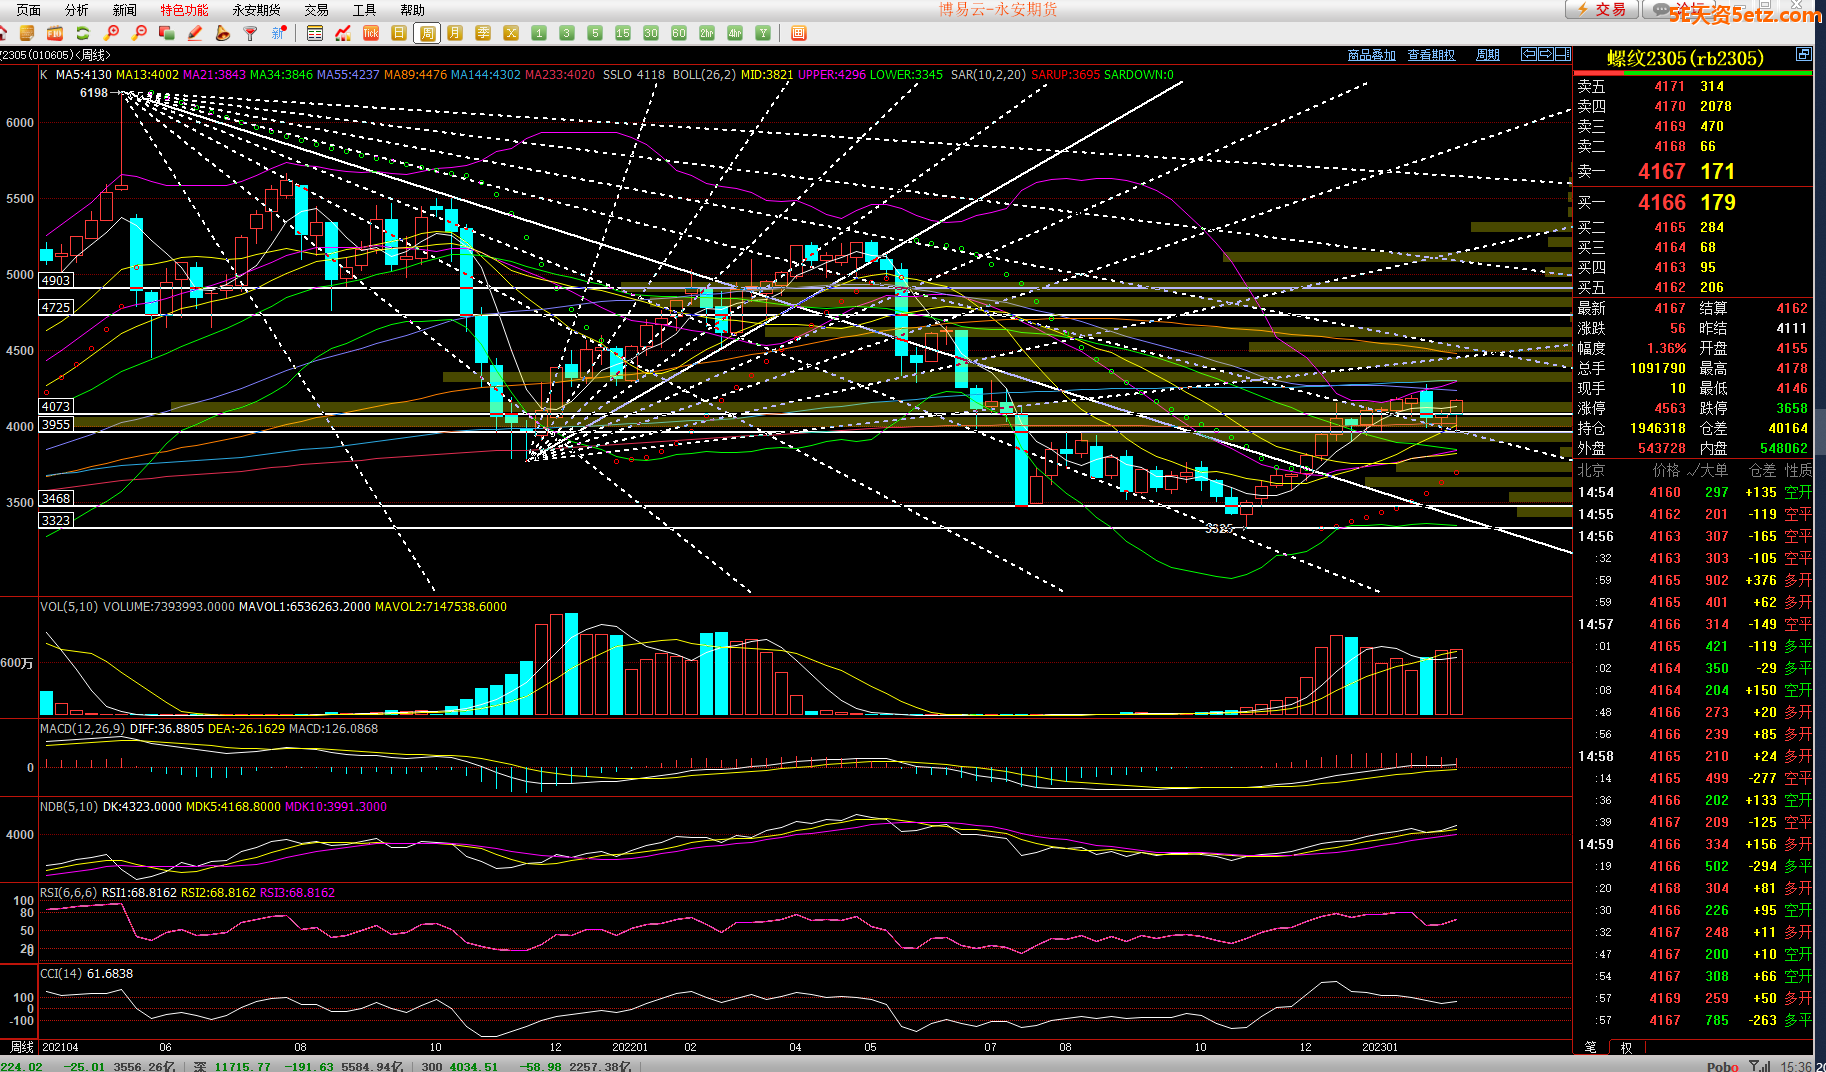Click the orange X period icon
This screenshot has height=1072, width=1826.
coord(511,33)
